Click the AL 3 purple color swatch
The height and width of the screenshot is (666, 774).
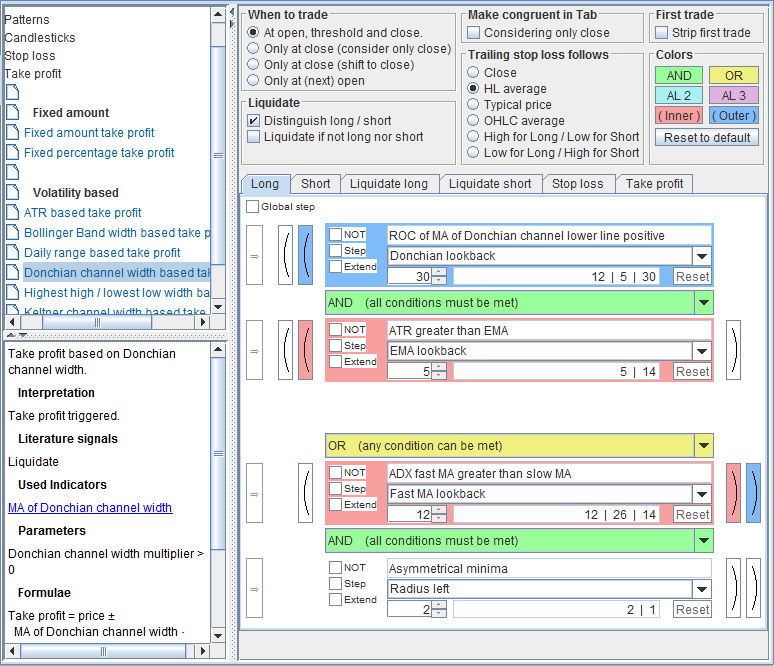(x=733, y=96)
